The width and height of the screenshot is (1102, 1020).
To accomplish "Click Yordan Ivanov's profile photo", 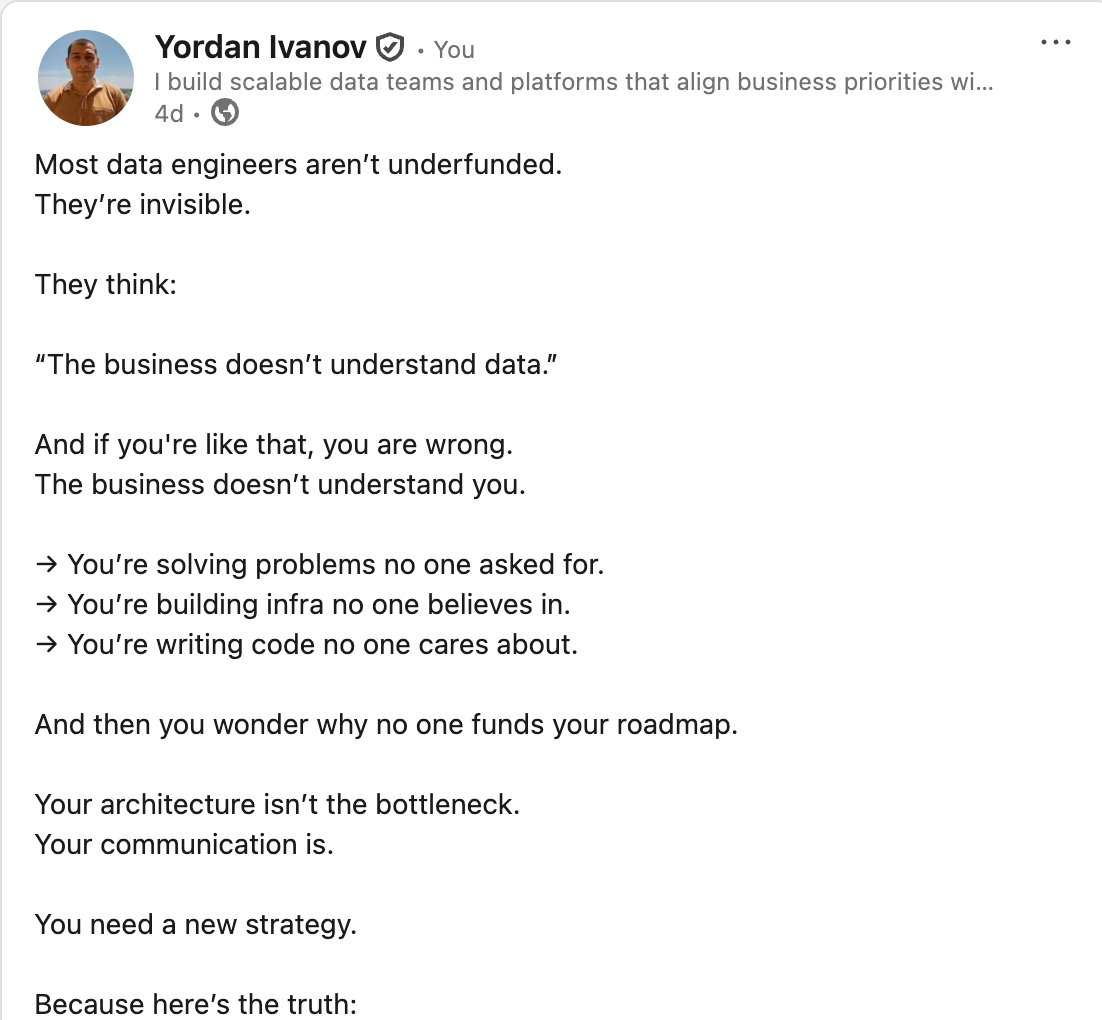I will [86, 78].
